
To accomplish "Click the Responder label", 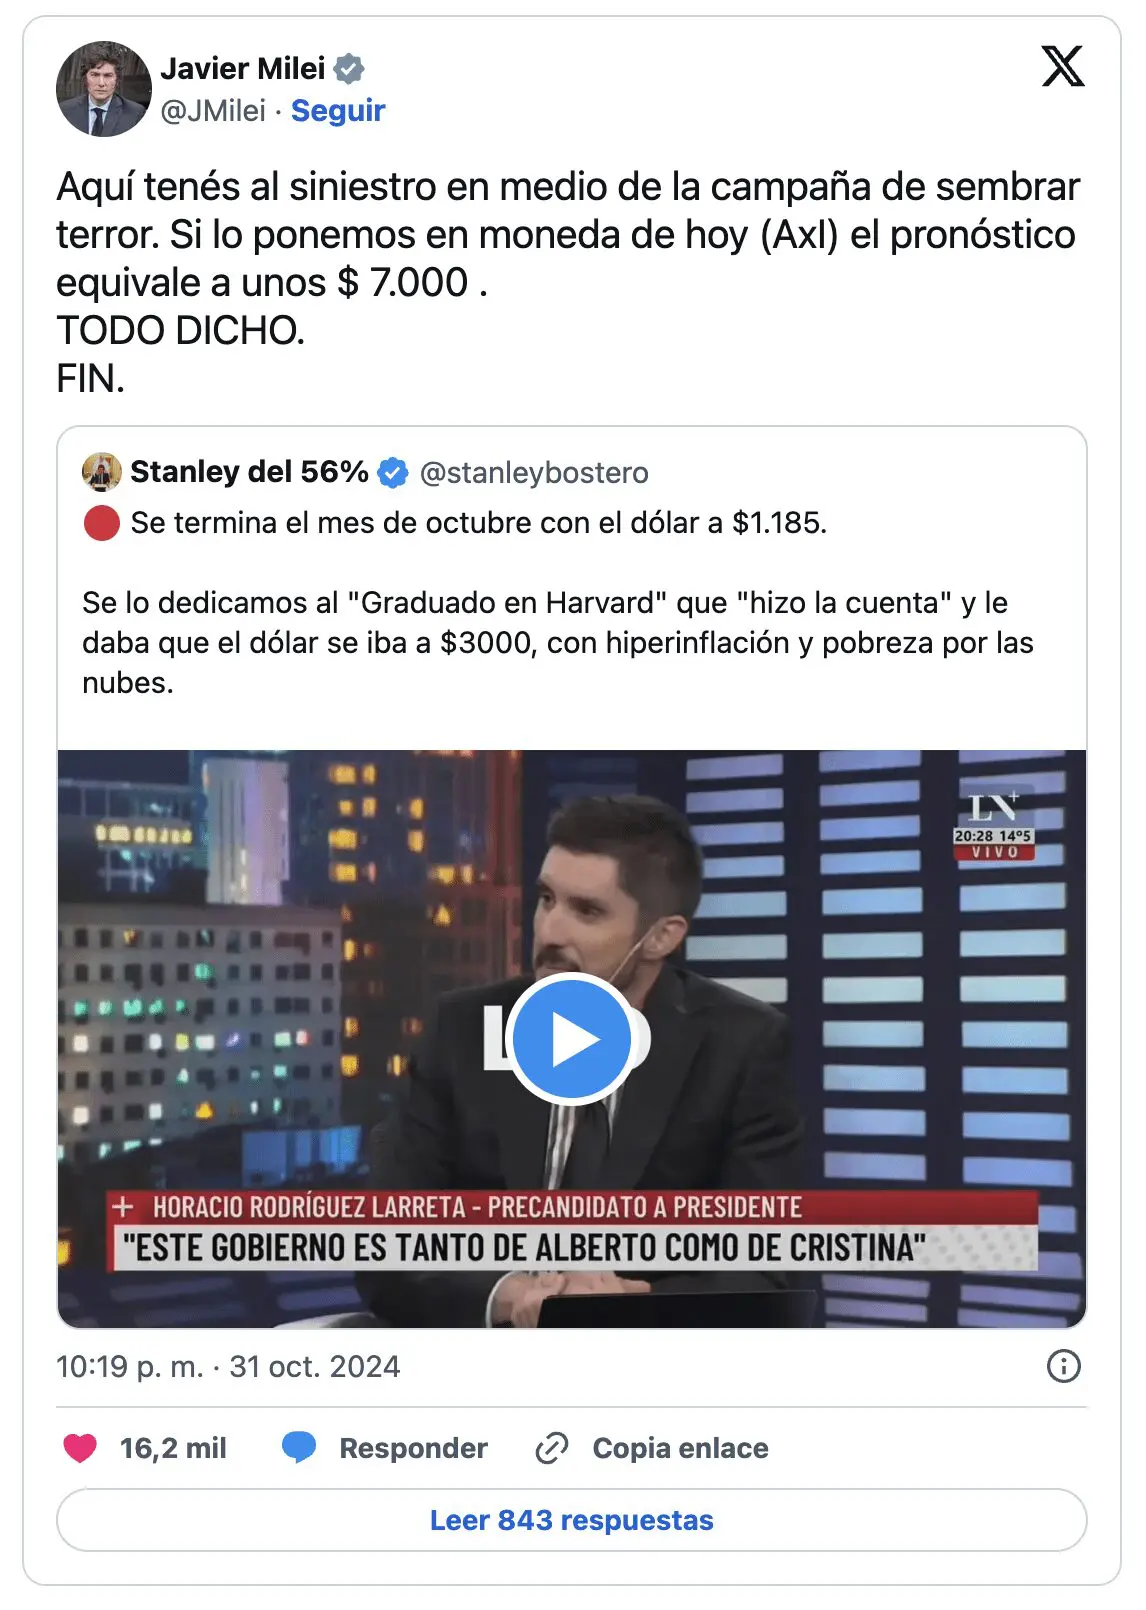I will pos(413,1448).
